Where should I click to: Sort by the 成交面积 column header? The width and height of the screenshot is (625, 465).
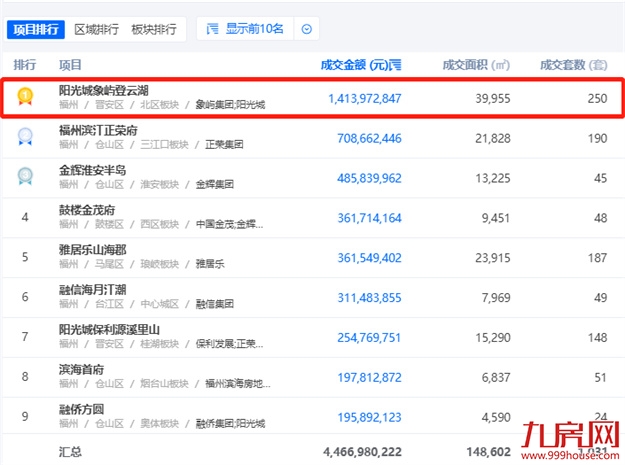pos(476,65)
